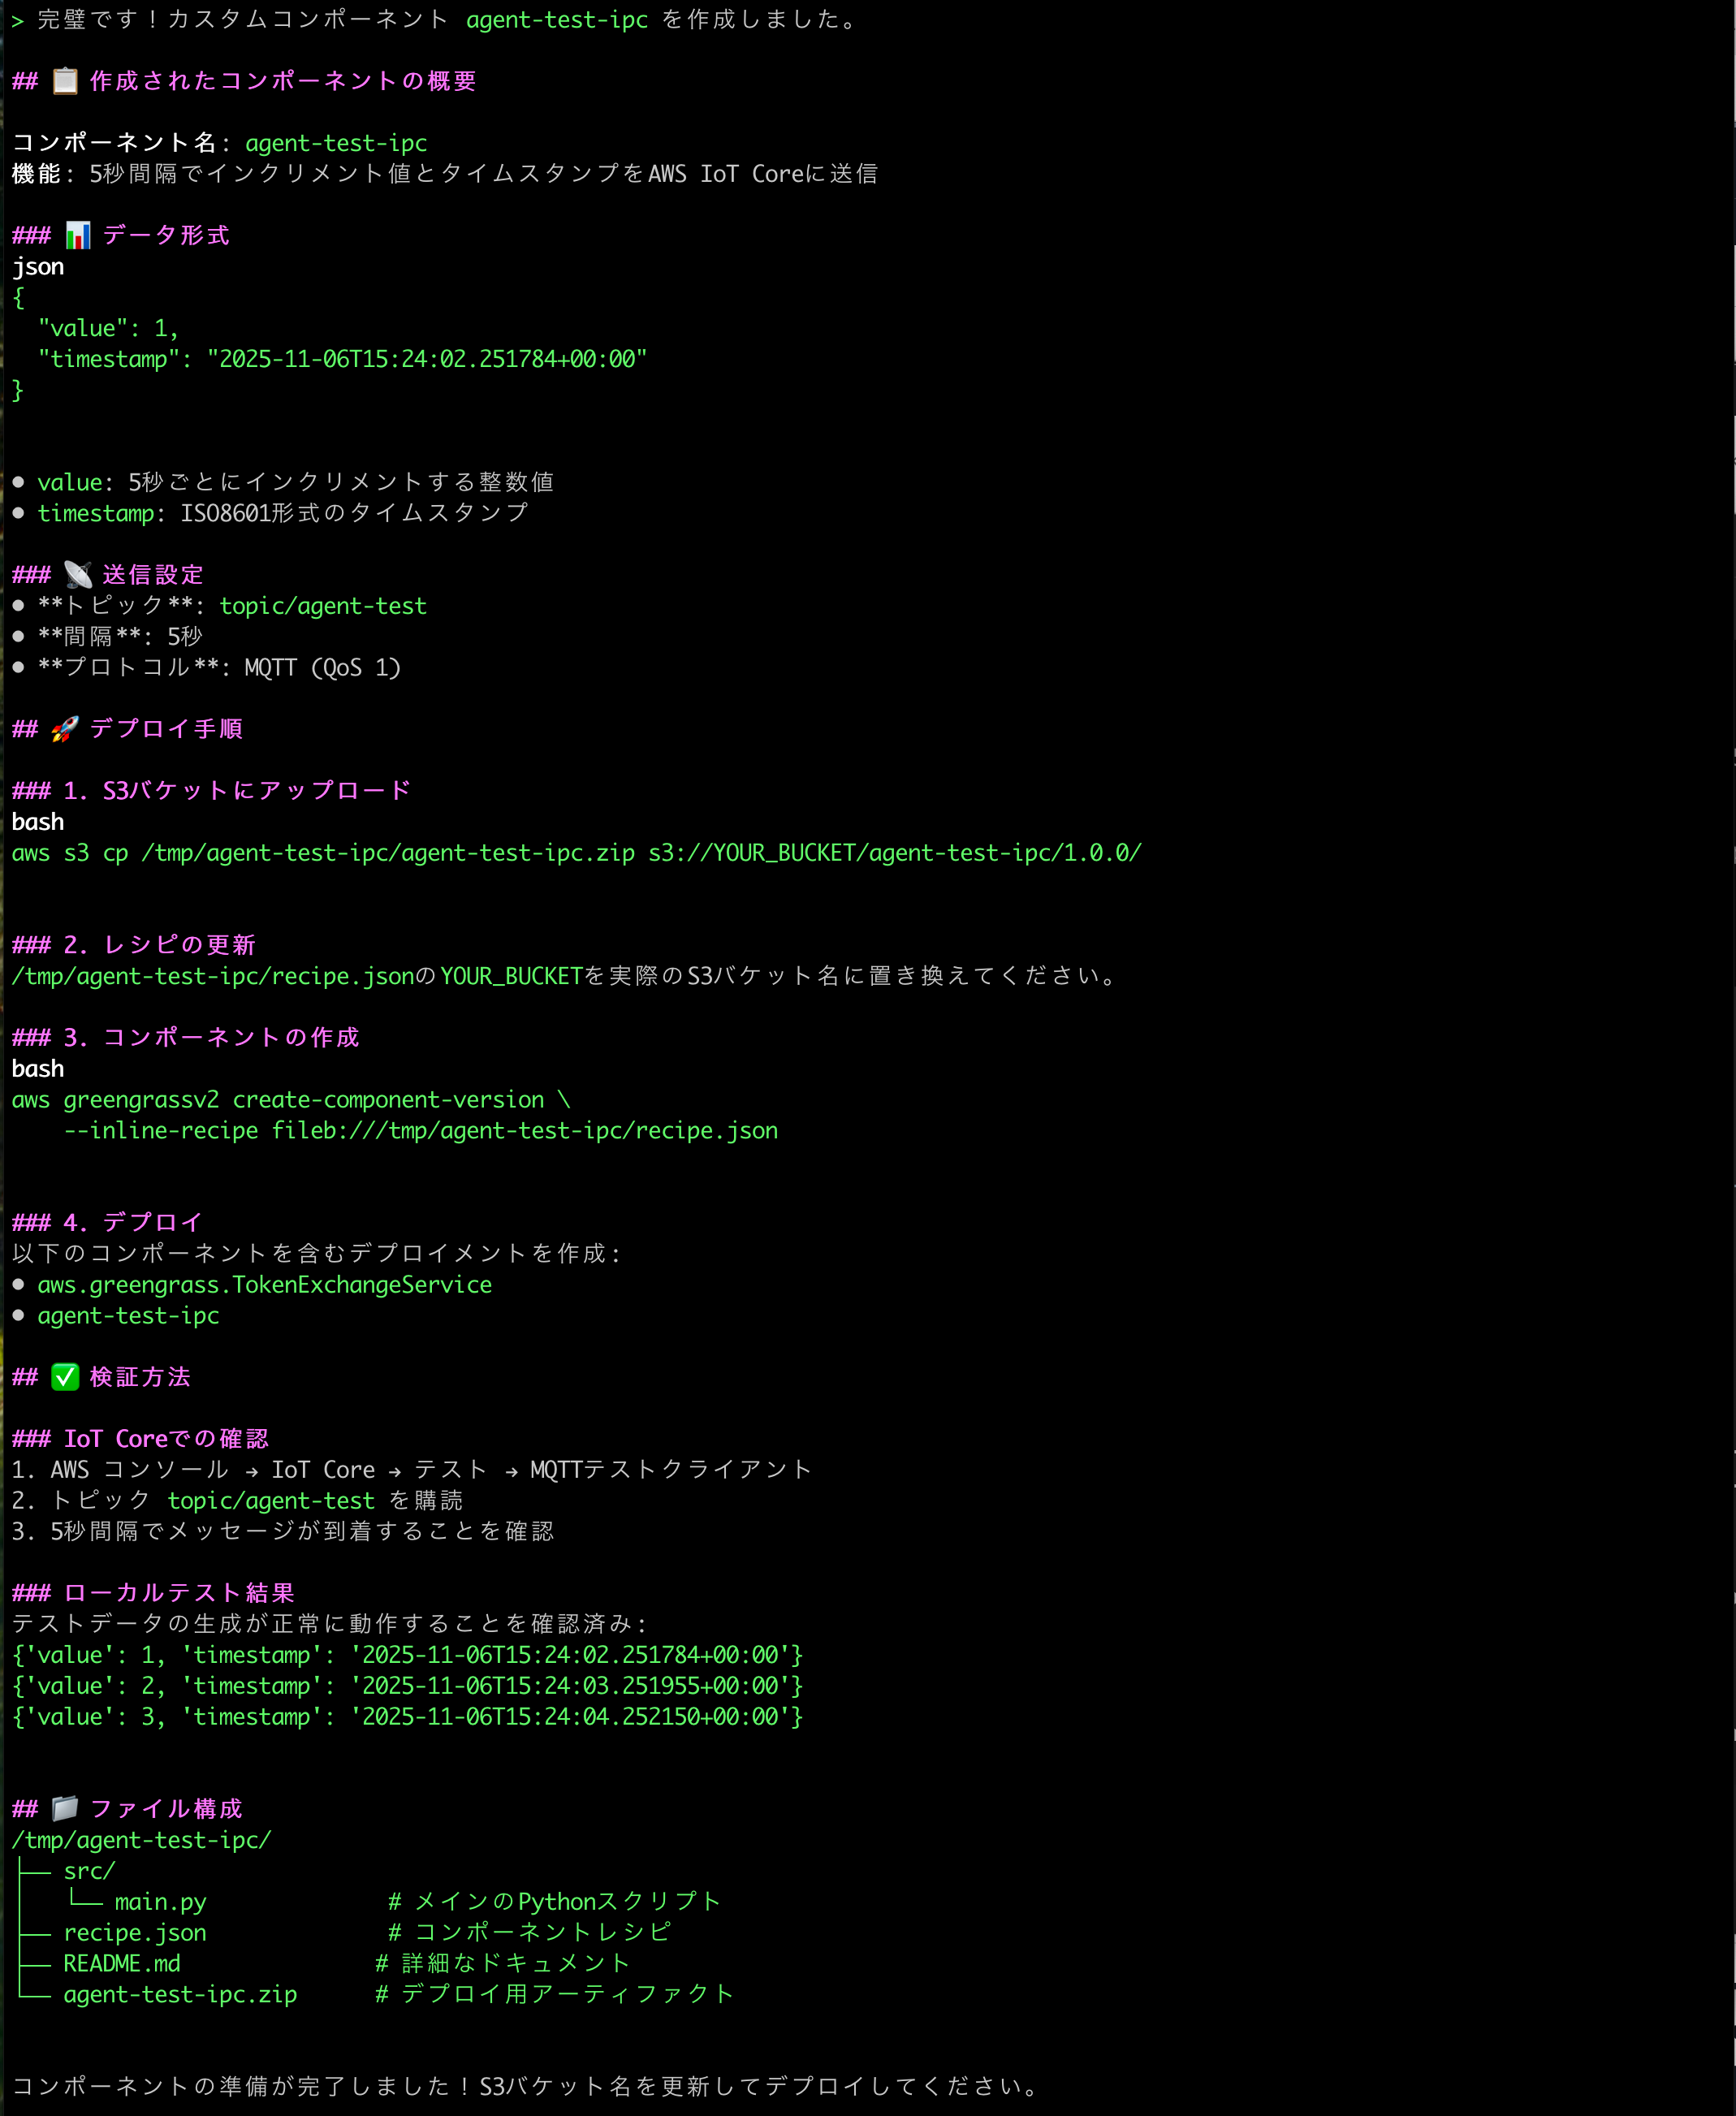Select main.py in the file tree
The height and width of the screenshot is (2116, 1736).
[x=160, y=1902]
